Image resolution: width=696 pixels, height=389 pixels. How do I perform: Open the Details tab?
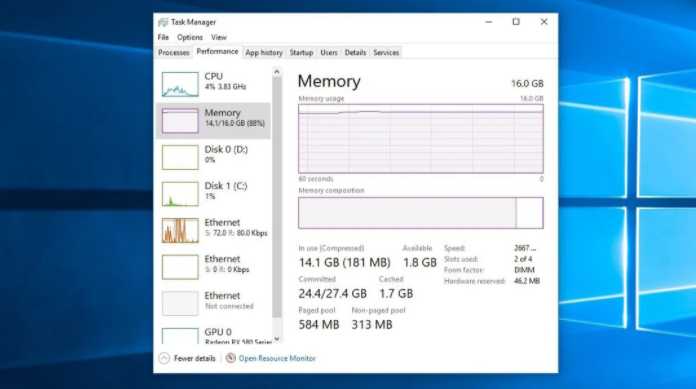point(356,52)
